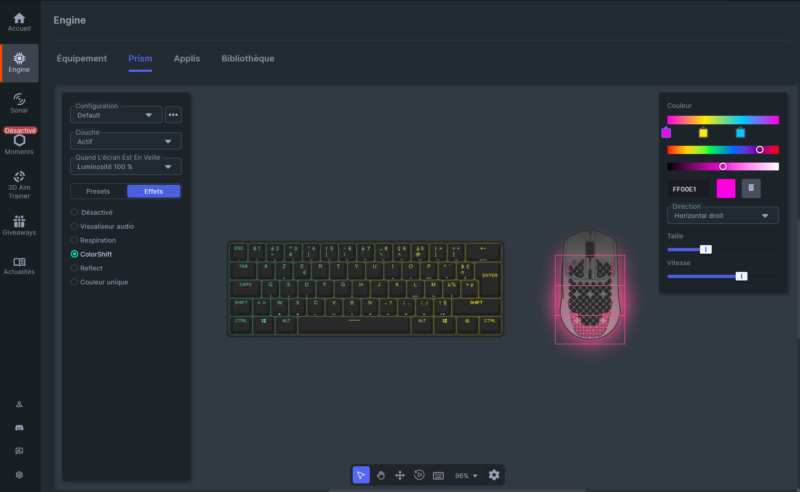
Task: Click the hue slider handle
Action: 760,150
